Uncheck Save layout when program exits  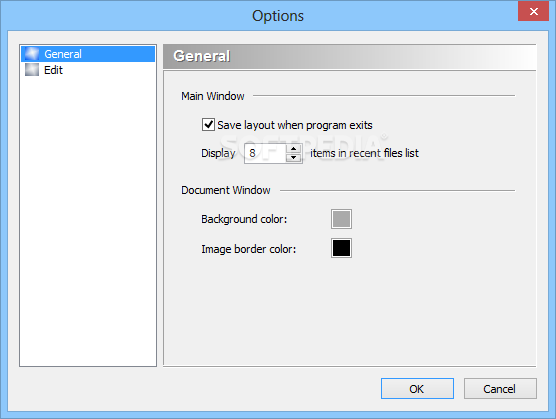coord(208,125)
